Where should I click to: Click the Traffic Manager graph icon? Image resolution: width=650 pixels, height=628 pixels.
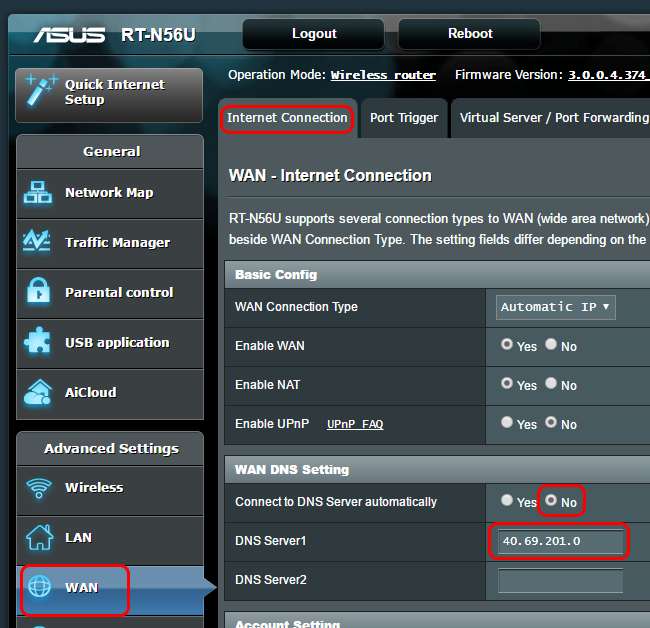[x=37, y=240]
